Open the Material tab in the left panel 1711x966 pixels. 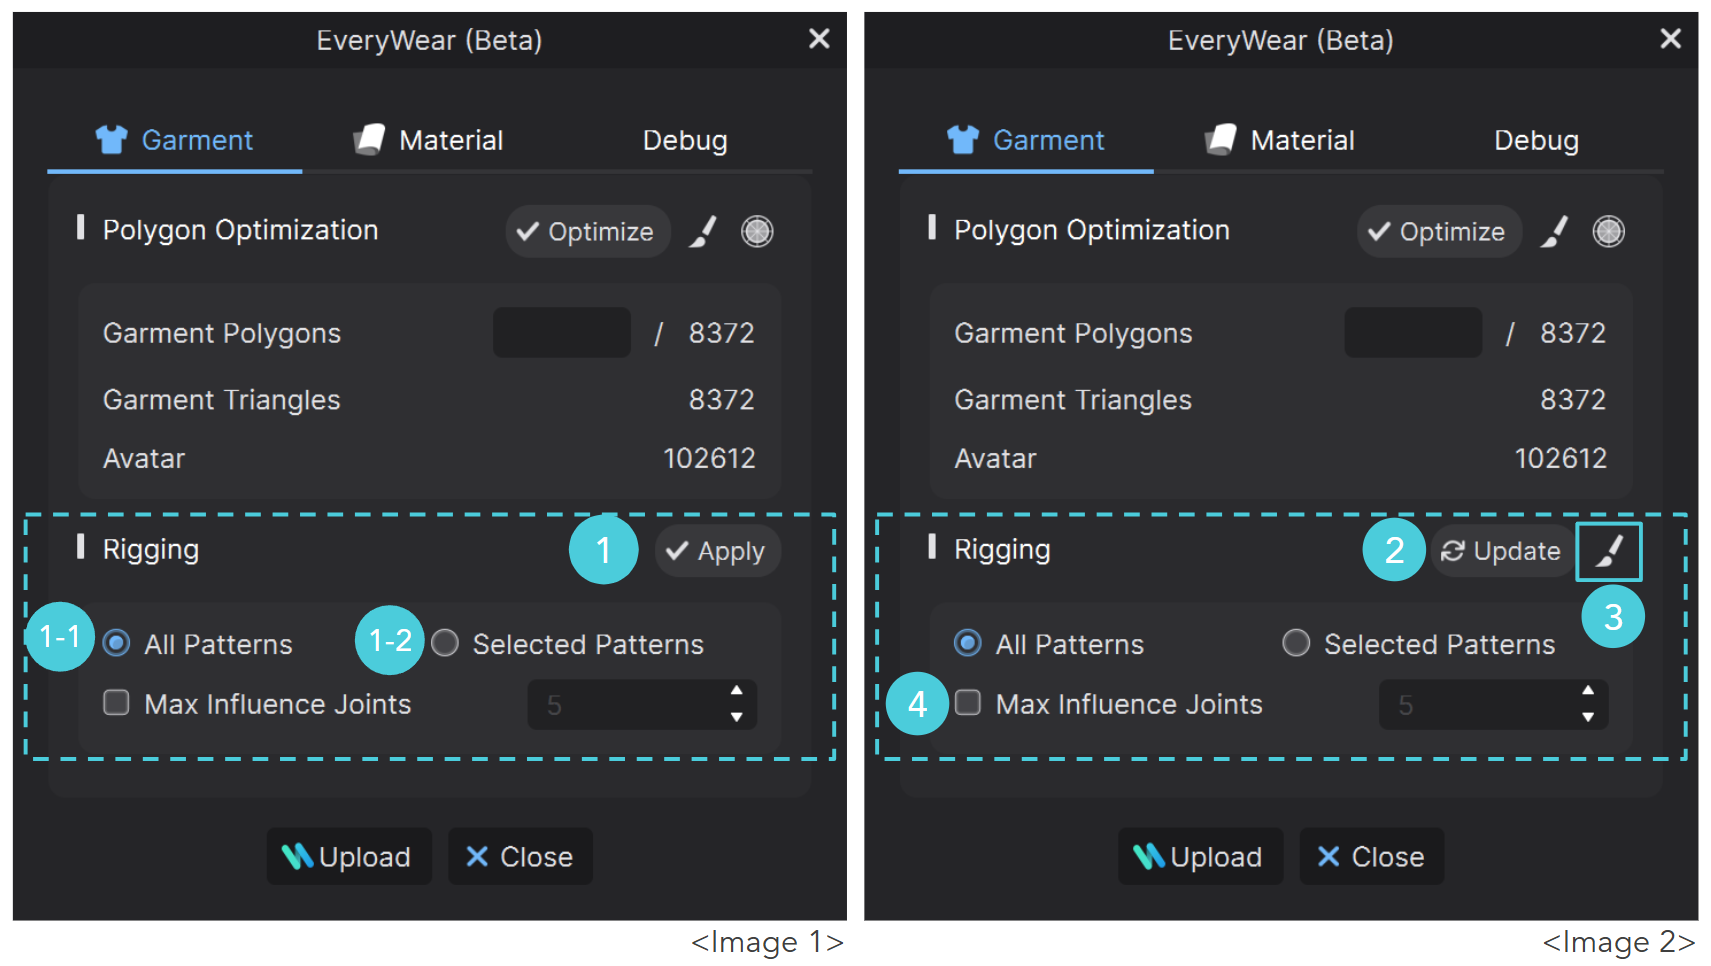(429, 140)
